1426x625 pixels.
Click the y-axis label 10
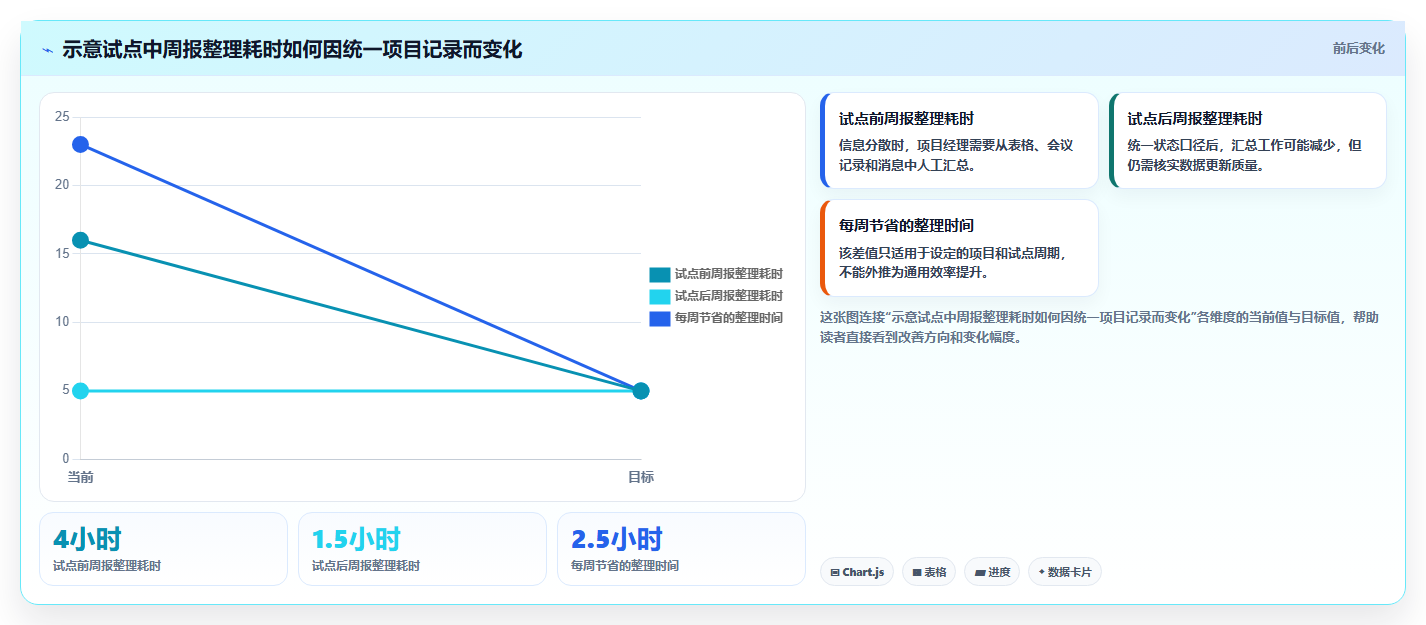pos(62,322)
